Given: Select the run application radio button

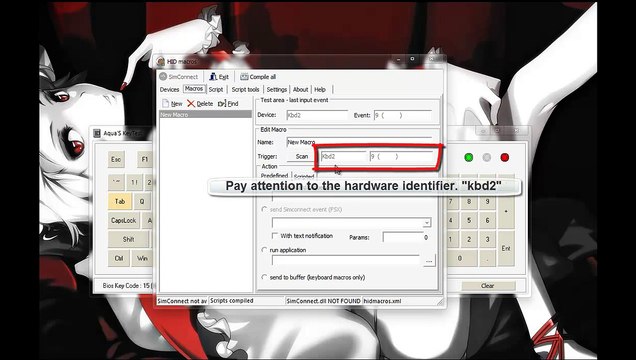Looking at the screenshot, I should (264, 250).
